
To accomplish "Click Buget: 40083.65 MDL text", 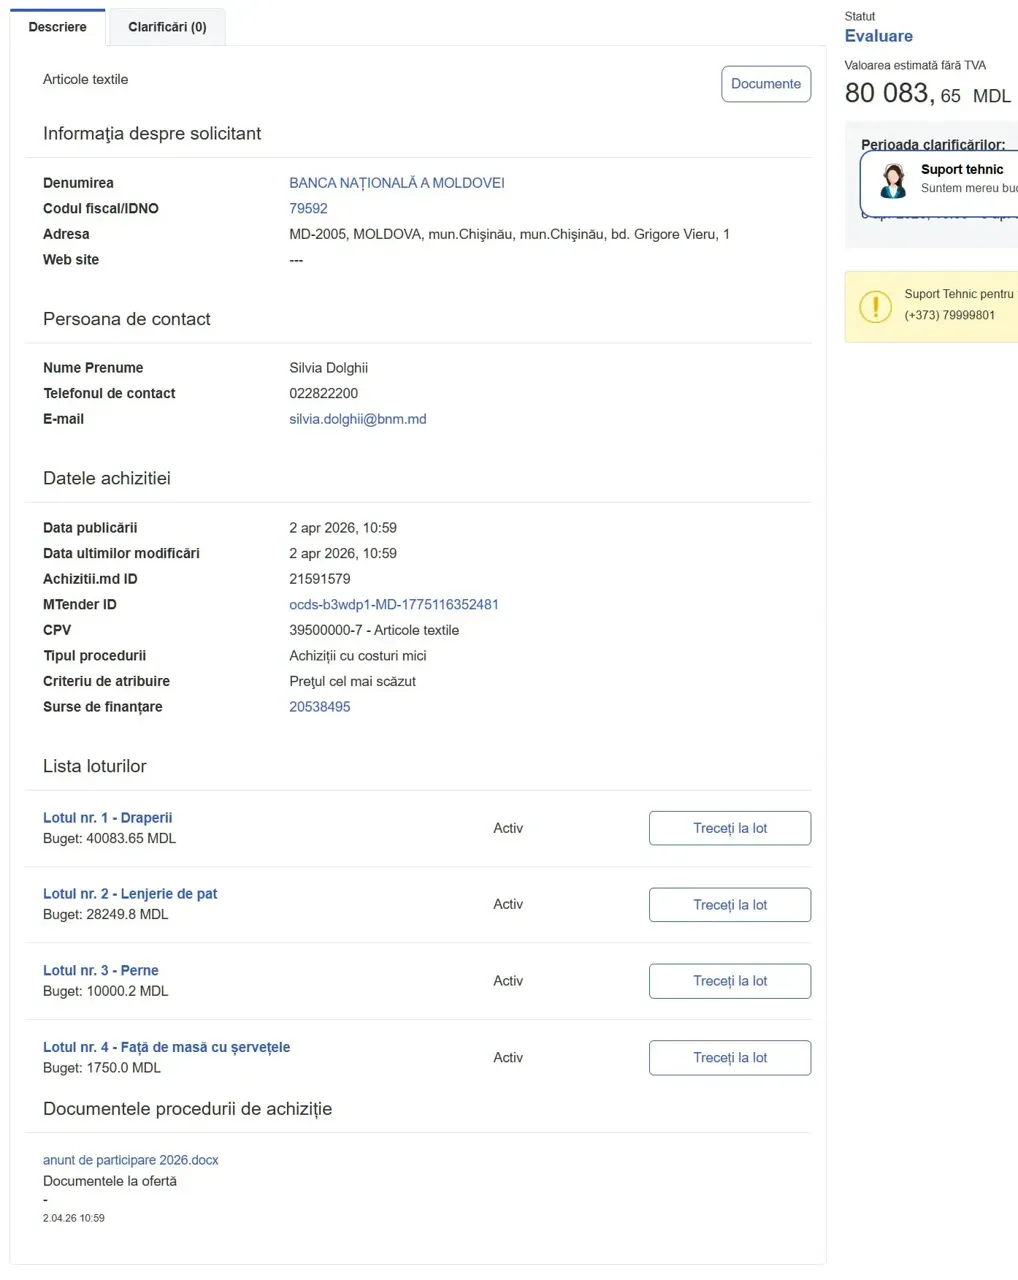I will (109, 839).
